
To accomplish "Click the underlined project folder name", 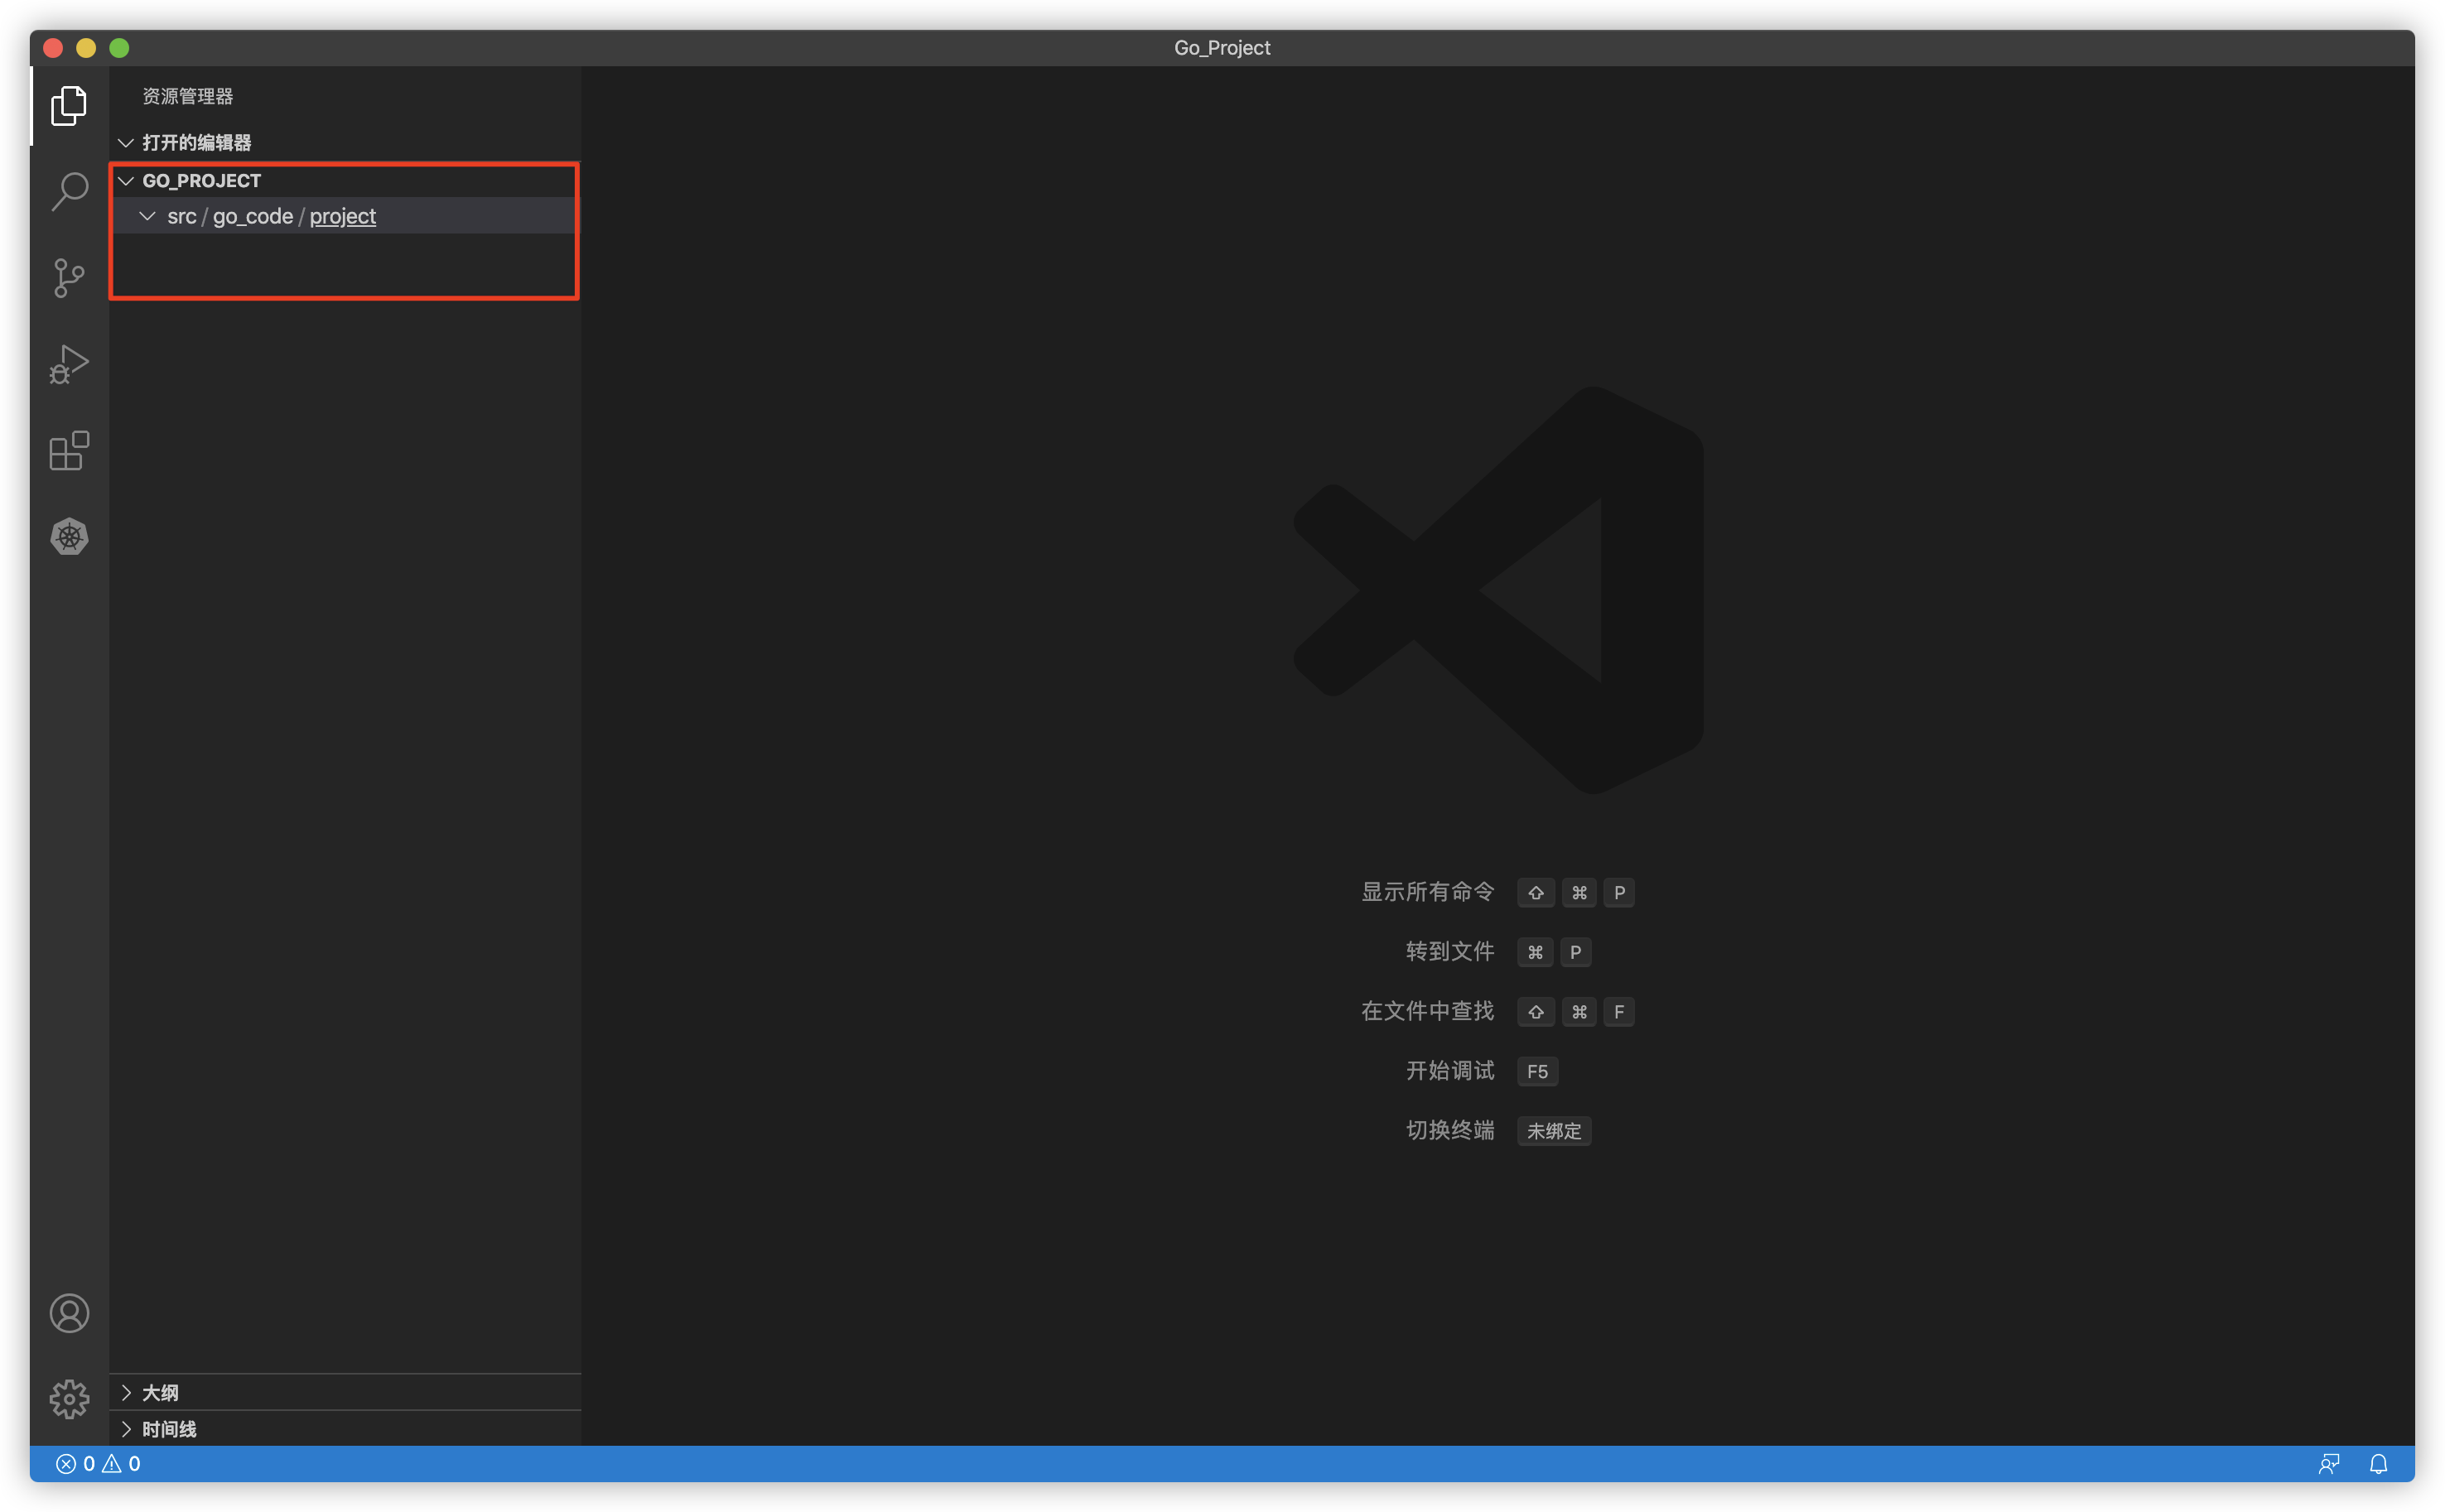I will coord(342,216).
